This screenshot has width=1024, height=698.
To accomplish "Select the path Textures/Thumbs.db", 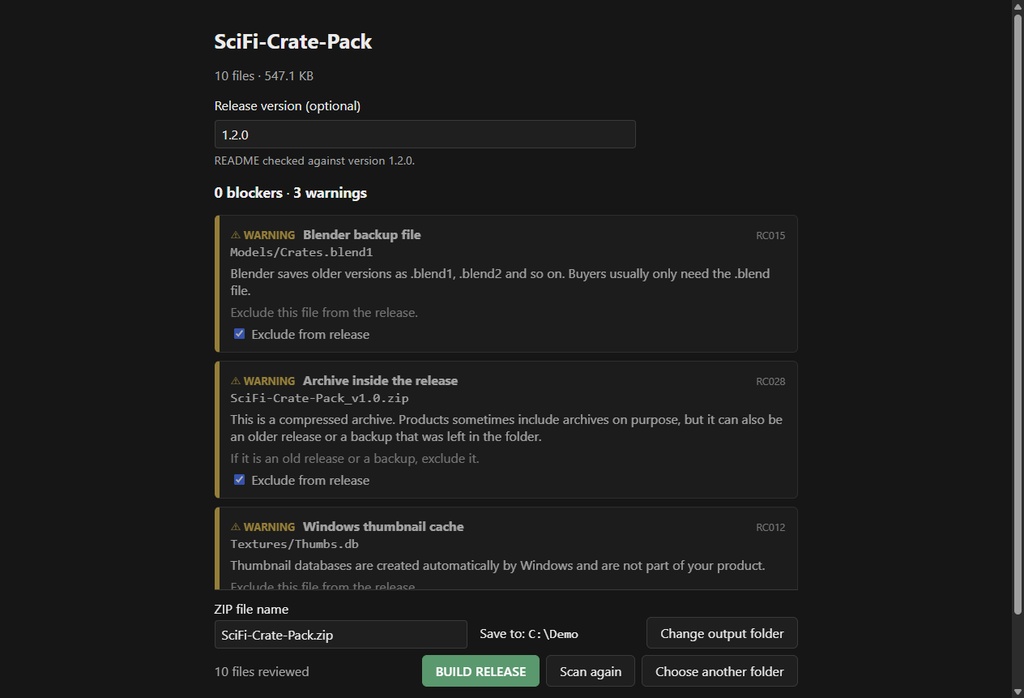I will (x=294, y=544).
